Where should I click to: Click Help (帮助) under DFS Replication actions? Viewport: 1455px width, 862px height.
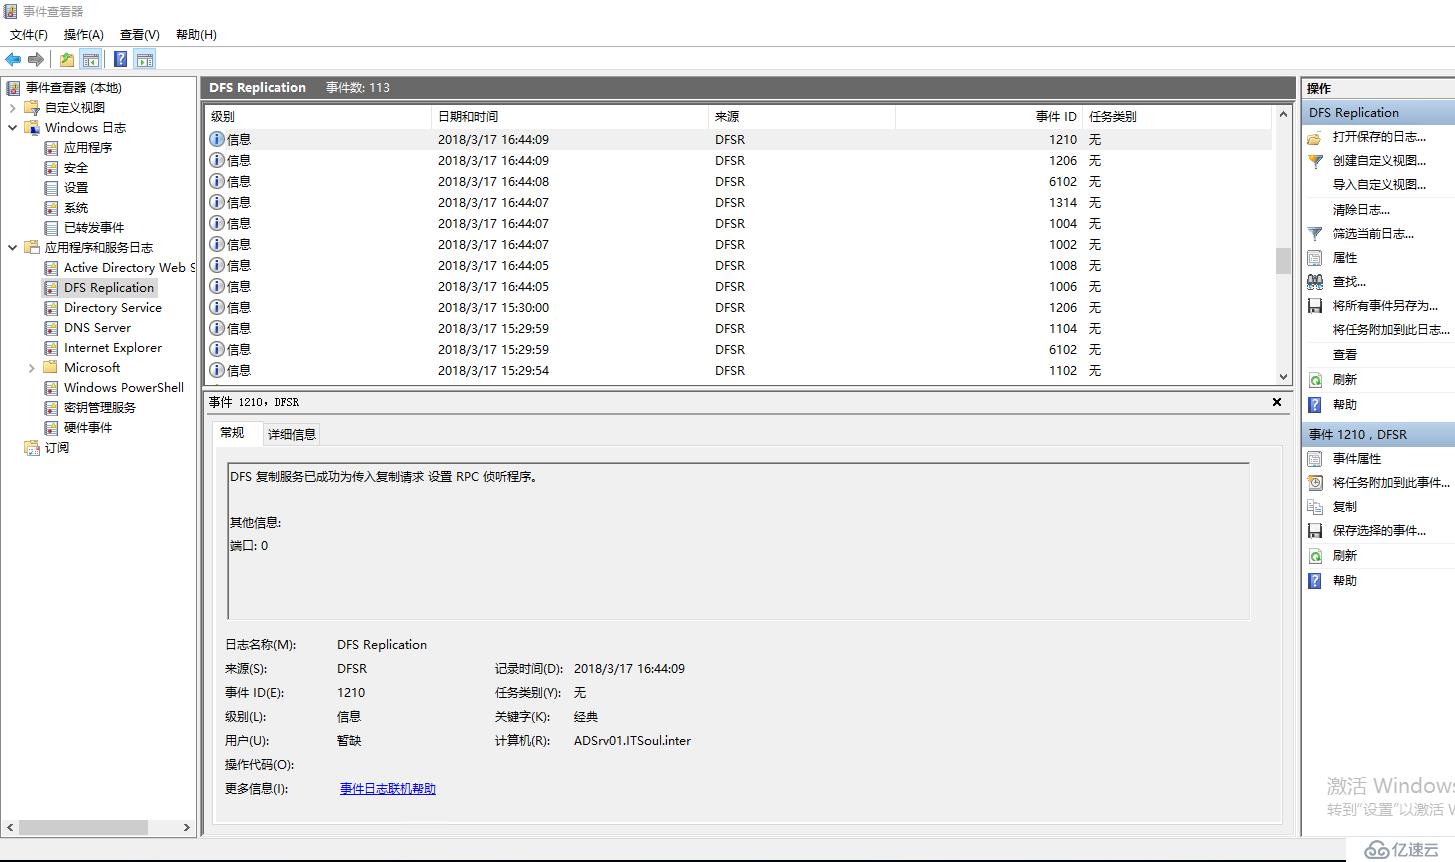click(1345, 405)
